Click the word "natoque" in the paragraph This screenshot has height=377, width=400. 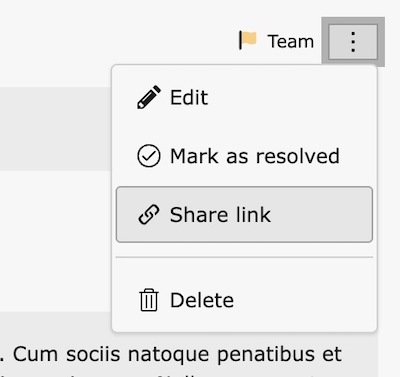(x=168, y=355)
